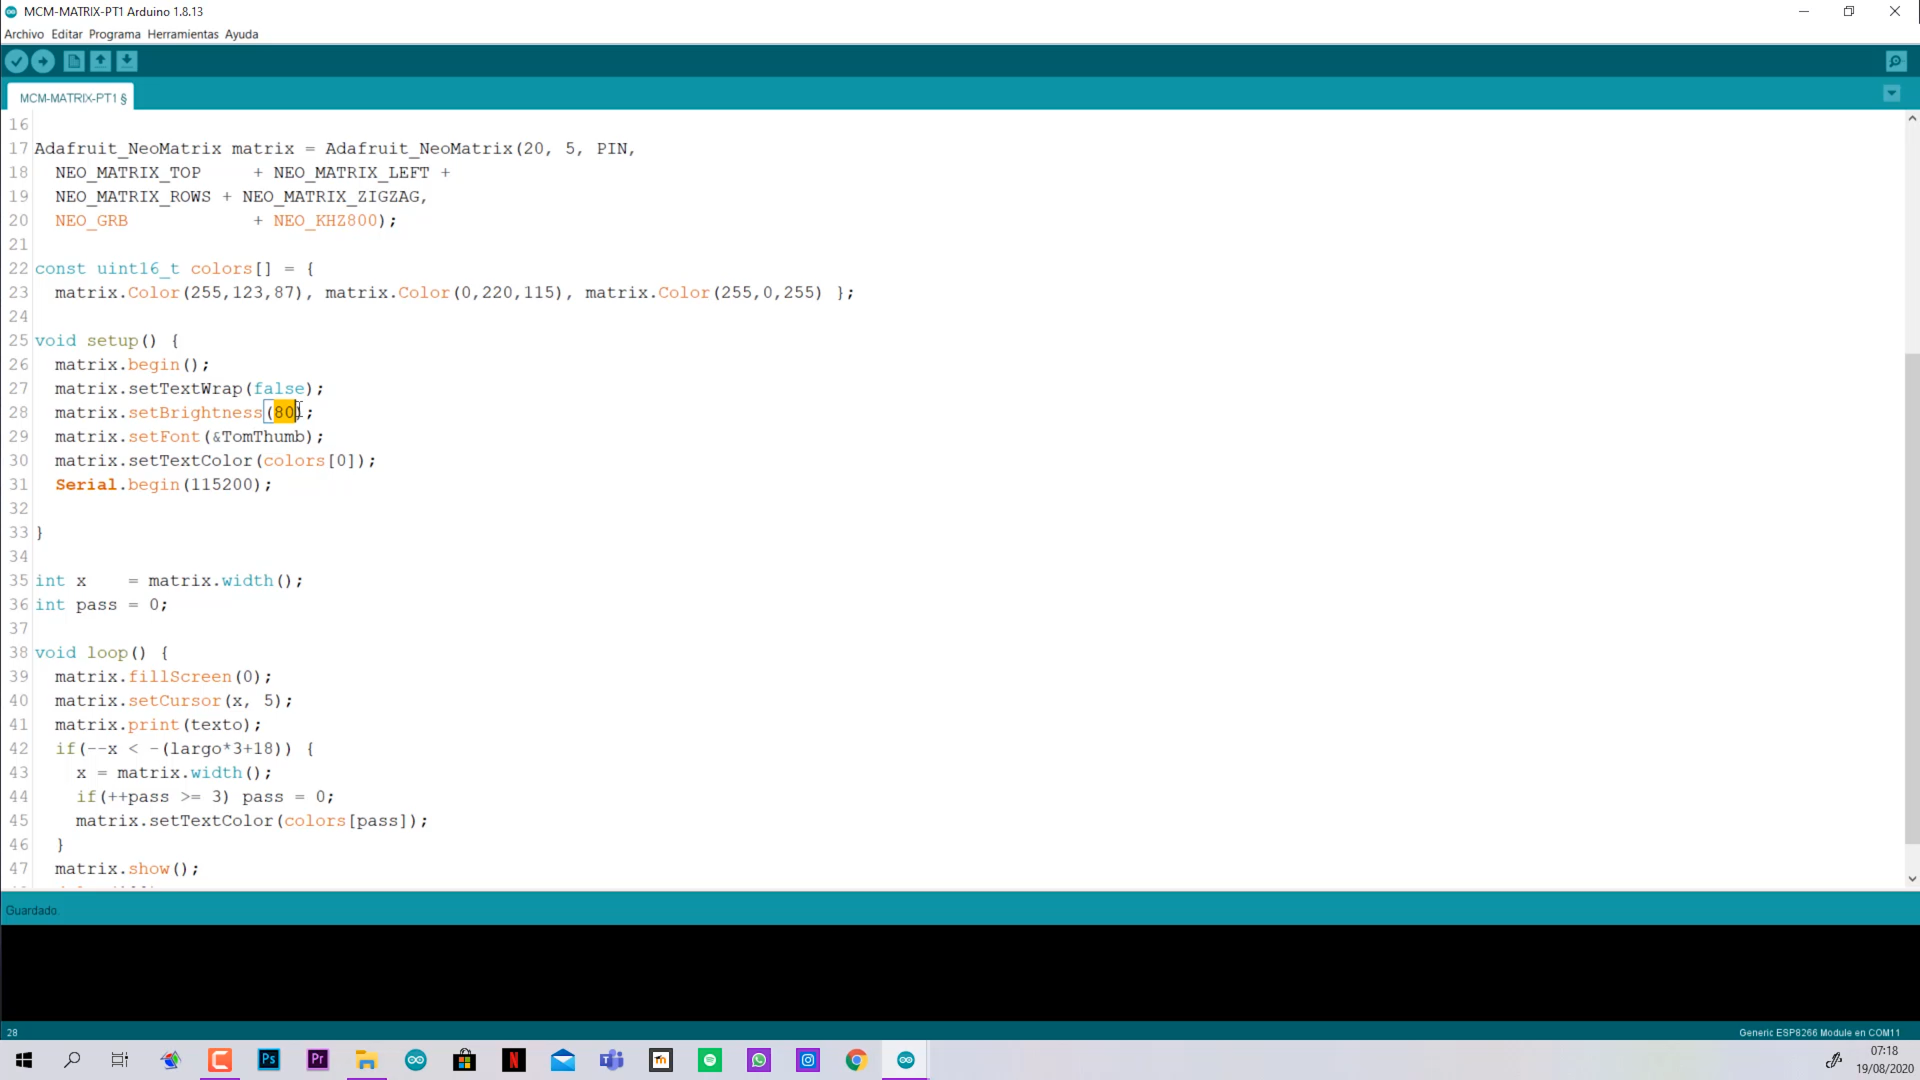The image size is (1920, 1080).
Task: Click the vertical scrollbar thumb in editor
Action: pos(1911,598)
